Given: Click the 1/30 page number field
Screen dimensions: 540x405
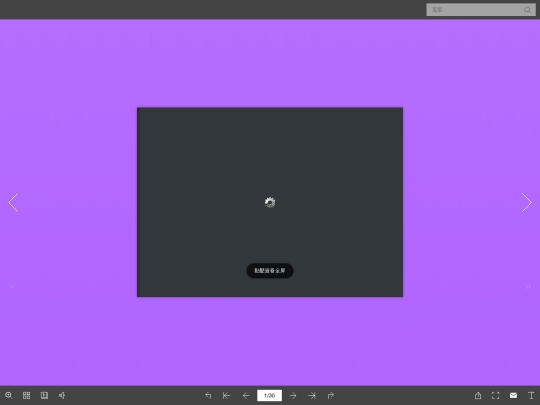Looking at the screenshot, I should coord(269,395).
